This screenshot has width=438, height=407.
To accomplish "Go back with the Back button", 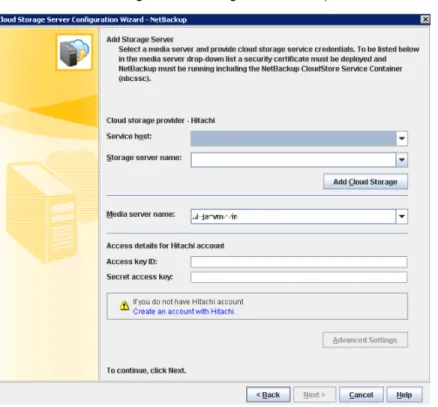I will (268, 395).
